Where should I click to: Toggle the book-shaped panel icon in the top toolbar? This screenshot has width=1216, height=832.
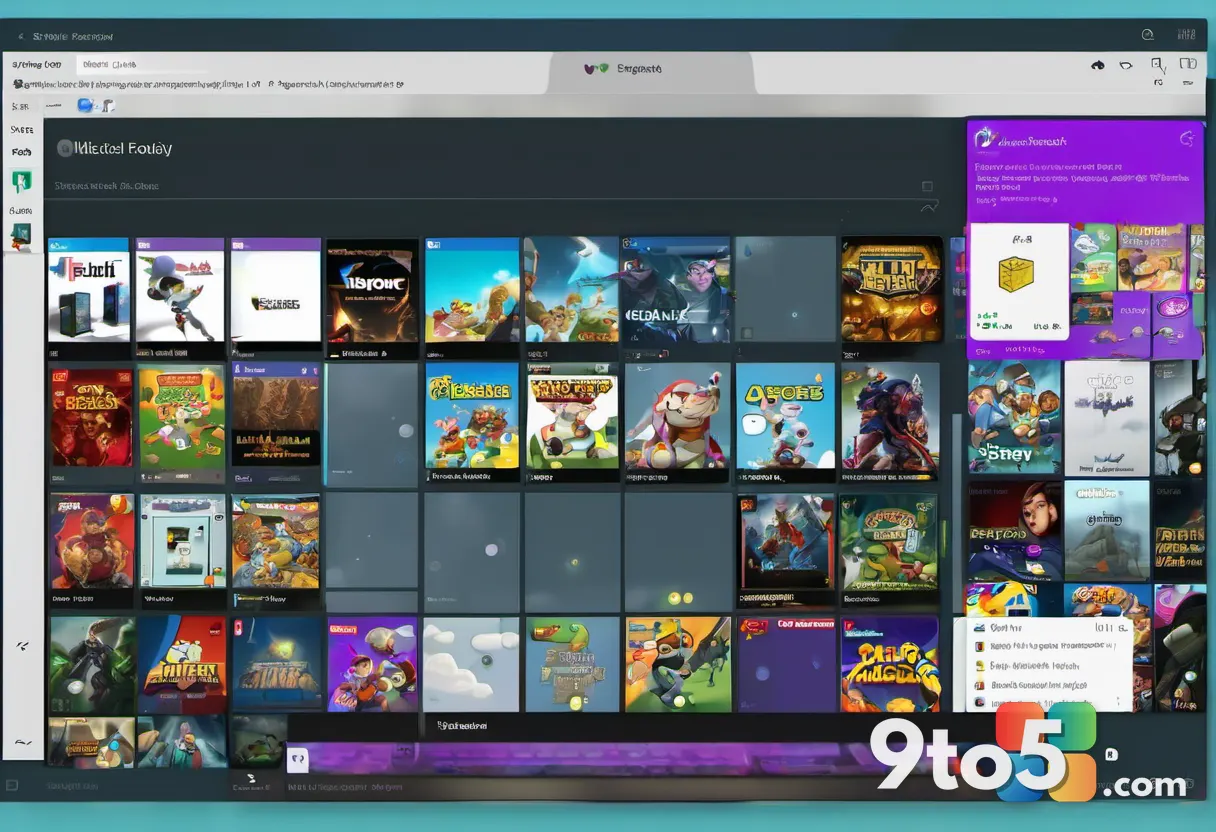[1187, 64]
